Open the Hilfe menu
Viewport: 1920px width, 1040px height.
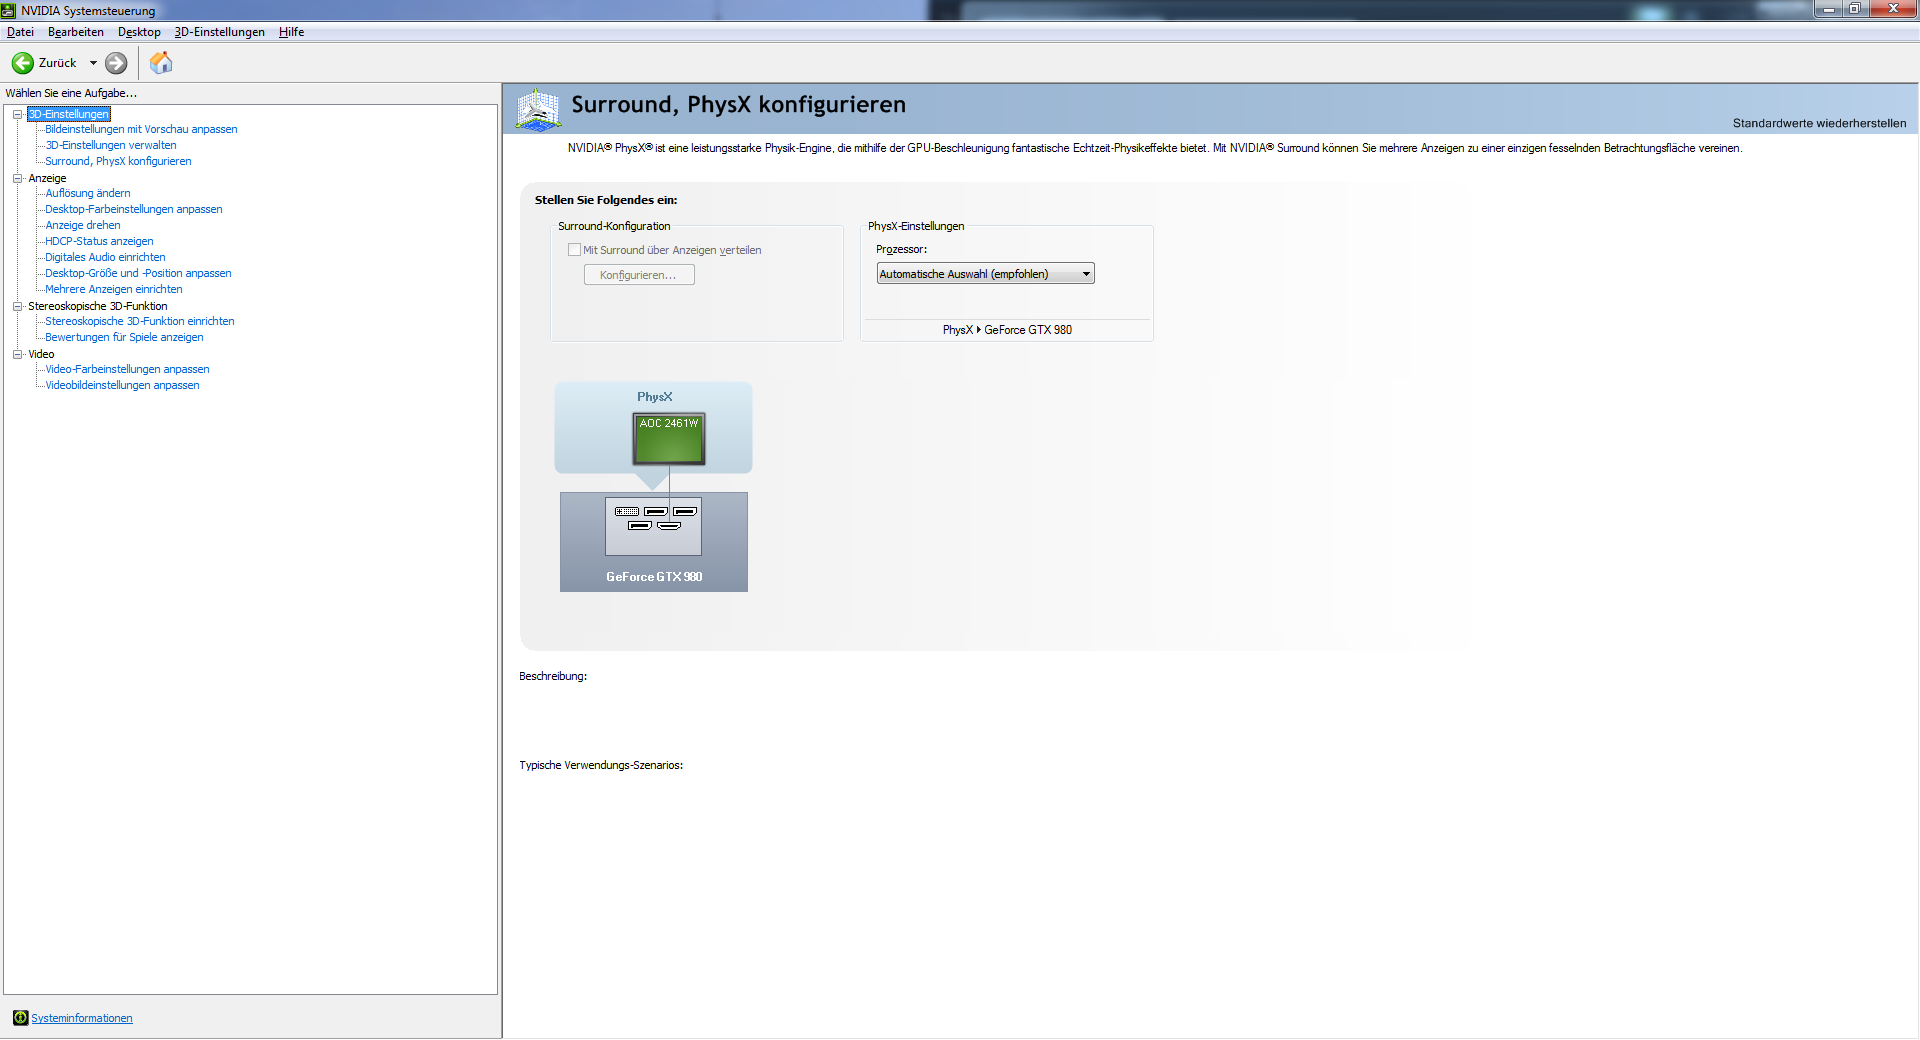[291, 32]
